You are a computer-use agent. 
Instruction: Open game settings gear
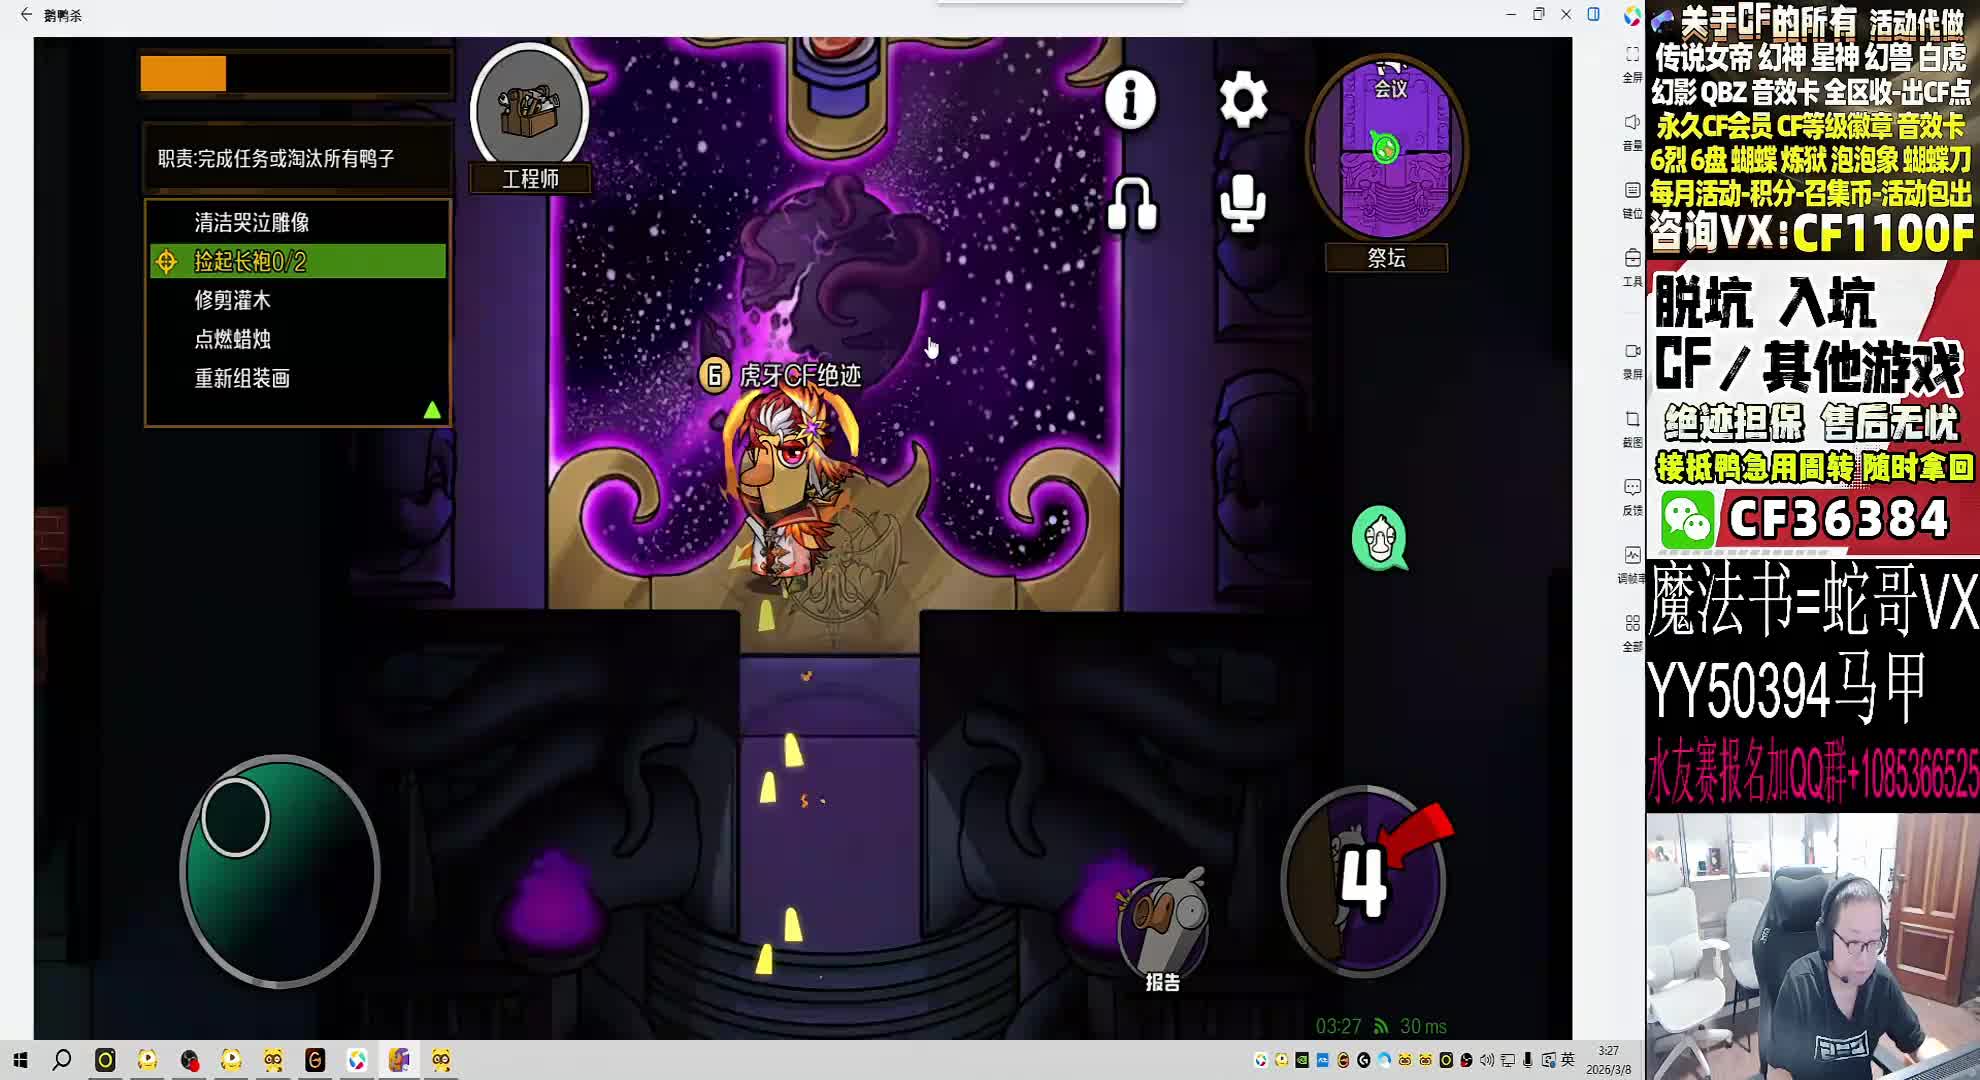(1243, 99)
